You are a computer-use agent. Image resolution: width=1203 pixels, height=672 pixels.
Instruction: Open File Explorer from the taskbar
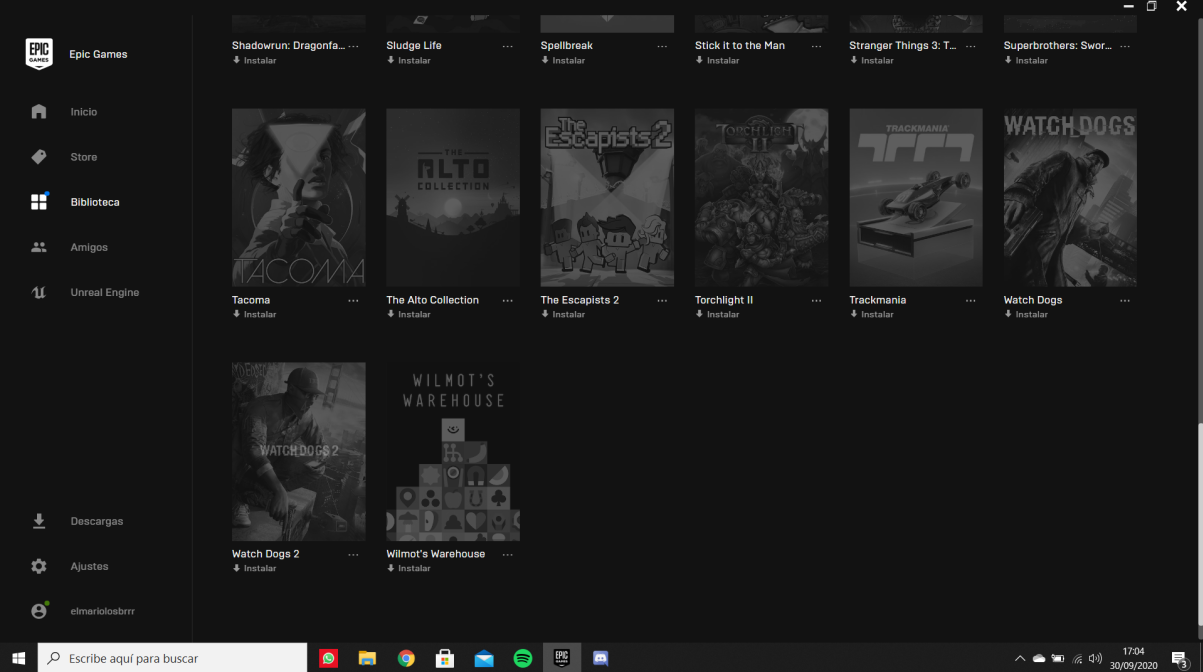[x=367, y=658]
